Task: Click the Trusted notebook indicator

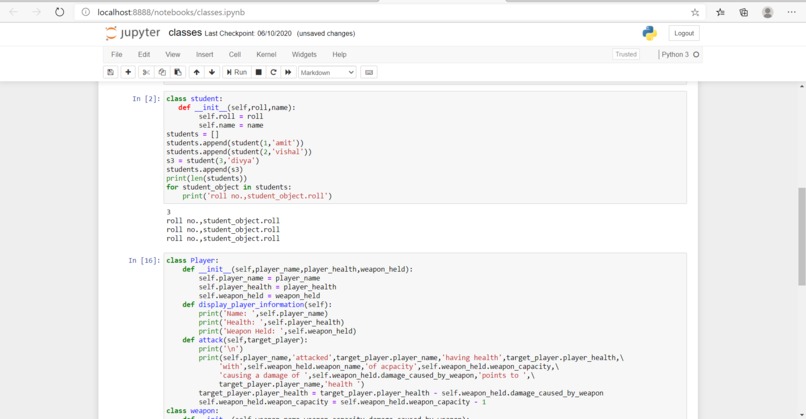Action: click(626, 54)
